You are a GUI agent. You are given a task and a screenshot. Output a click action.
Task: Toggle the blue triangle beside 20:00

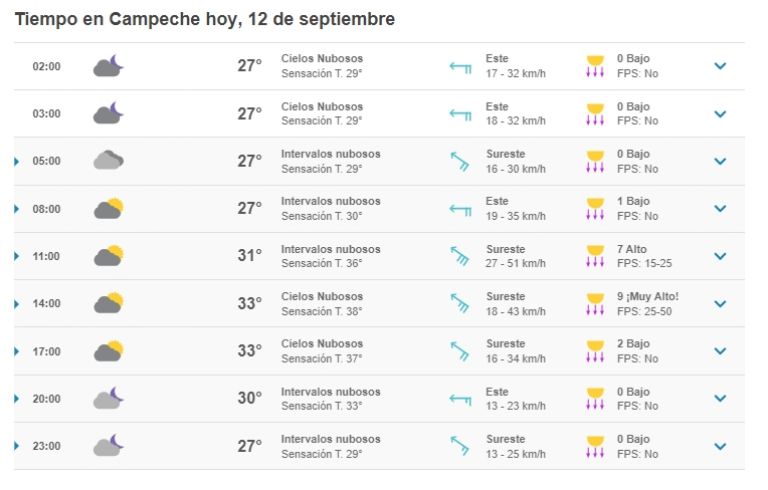click(17, 399)
